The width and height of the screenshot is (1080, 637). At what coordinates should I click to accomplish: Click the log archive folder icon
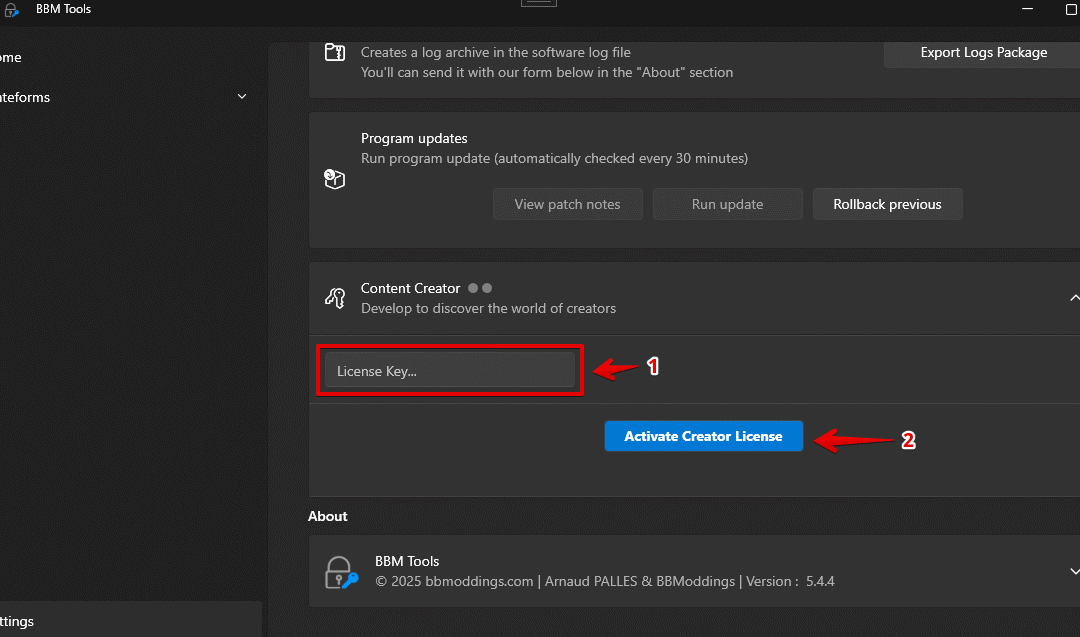pos(335,53)
